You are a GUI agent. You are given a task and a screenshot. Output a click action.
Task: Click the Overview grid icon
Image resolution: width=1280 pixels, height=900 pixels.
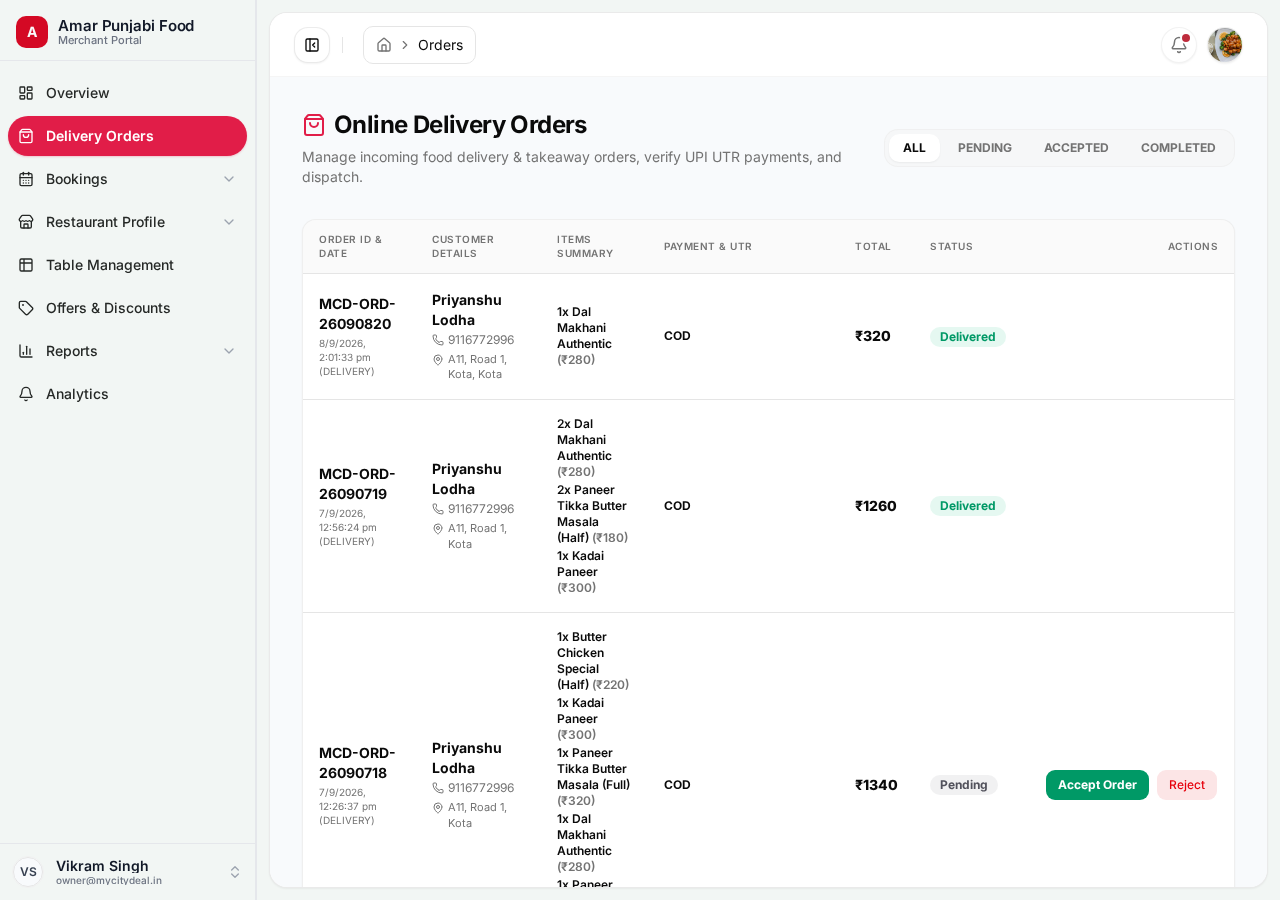[x=26, y=93]
